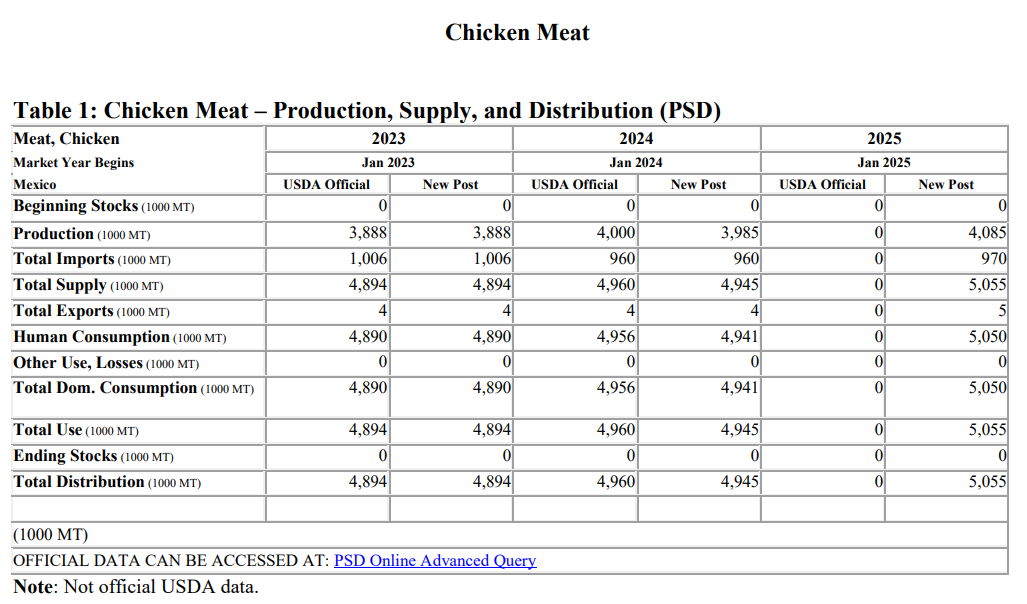Select 2025 New Post Total Exports value 5
1027x604 pixels.
coord(1002,311)
